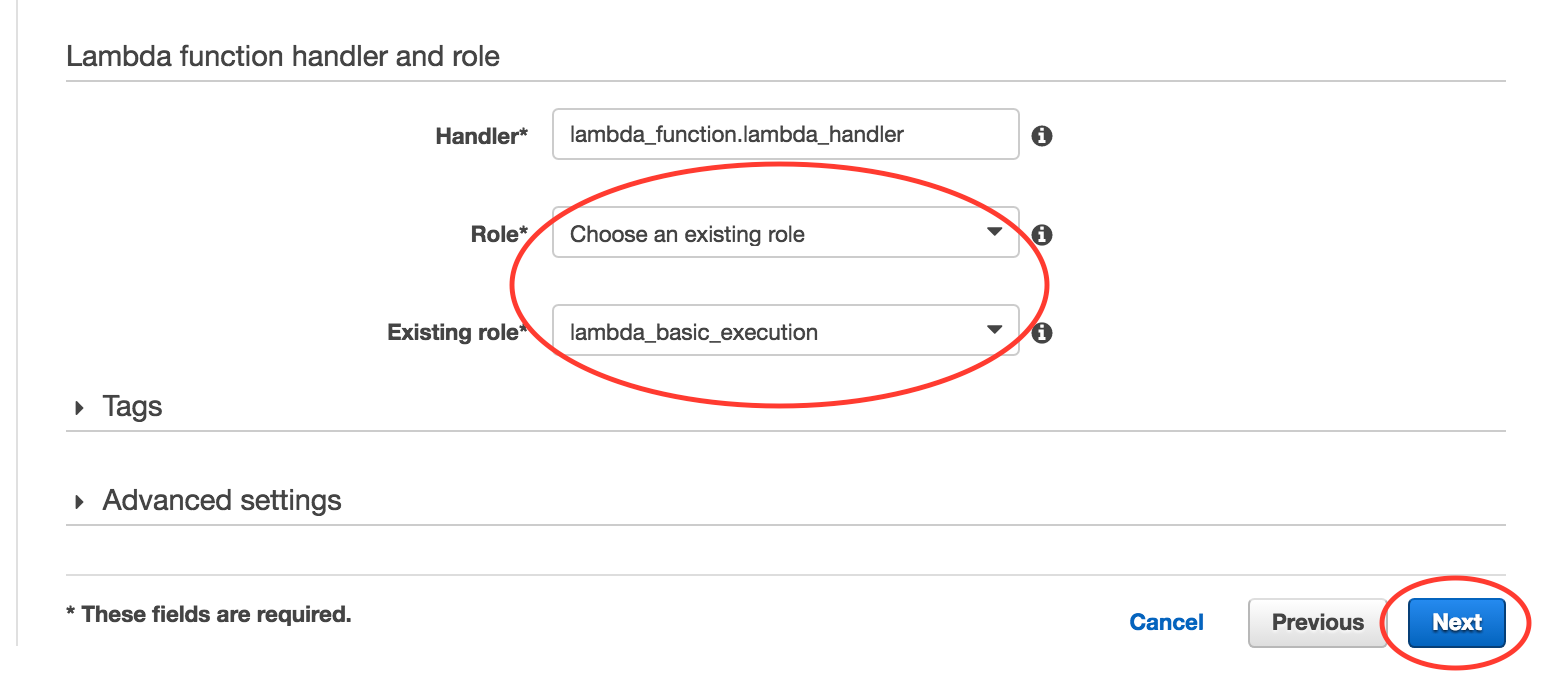Screen dimensions: 1568x674
Task: Click the Existing role field label
Action: click(x=457, y=332)
